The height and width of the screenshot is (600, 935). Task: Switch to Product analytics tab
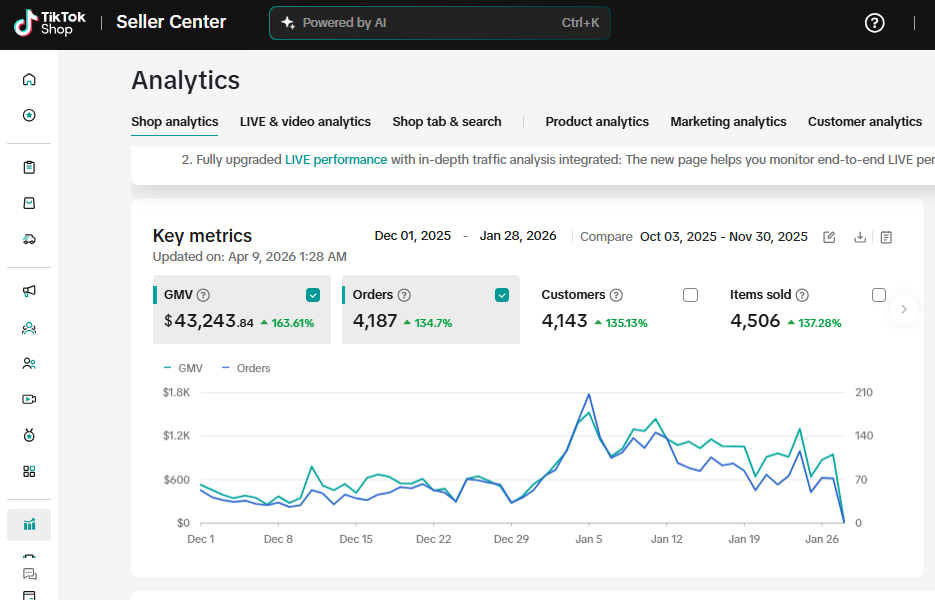[597, 122]
